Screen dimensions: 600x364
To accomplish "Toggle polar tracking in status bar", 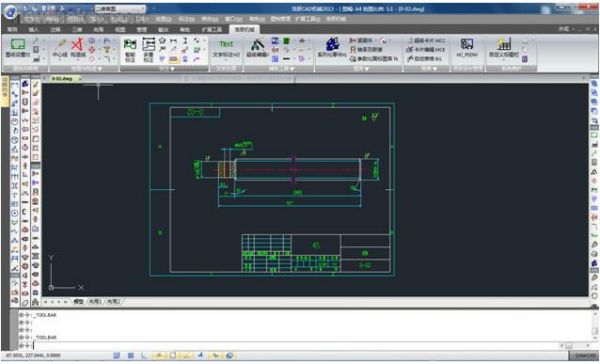I will click(158, 356).
